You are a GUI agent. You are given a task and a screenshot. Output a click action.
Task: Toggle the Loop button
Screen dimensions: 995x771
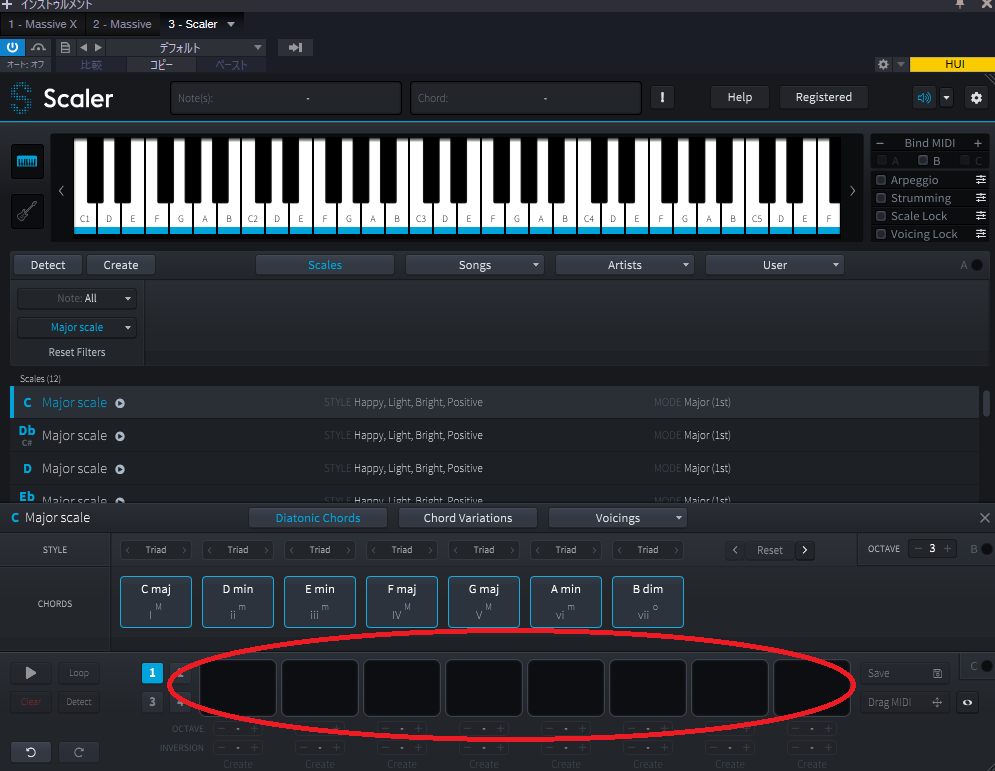79,673
